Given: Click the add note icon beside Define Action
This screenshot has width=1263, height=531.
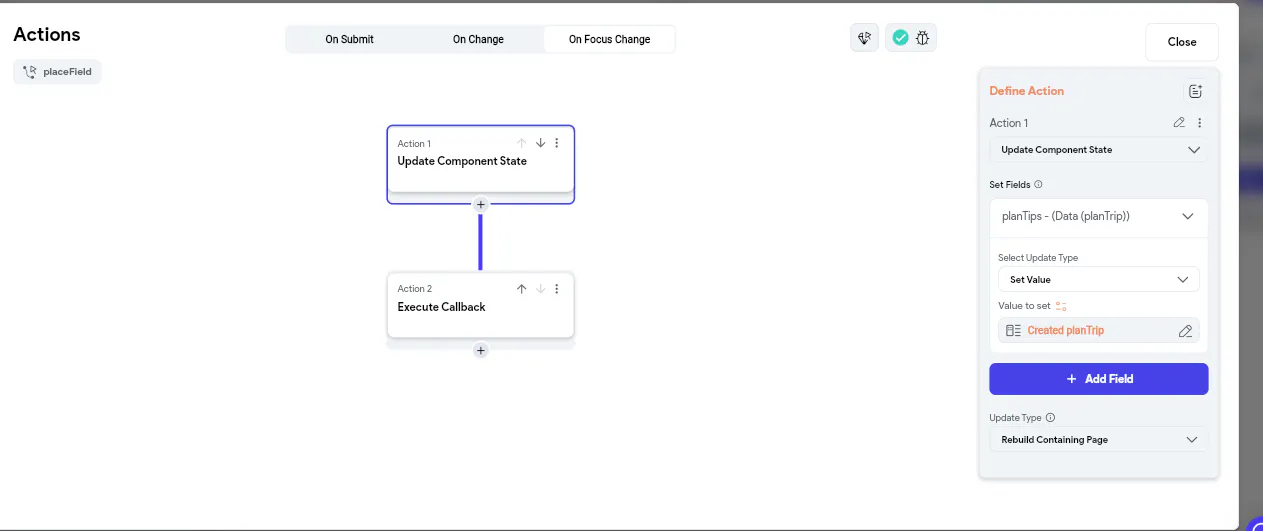Looking at the screenshot, I should click(x=1195, y=91).
